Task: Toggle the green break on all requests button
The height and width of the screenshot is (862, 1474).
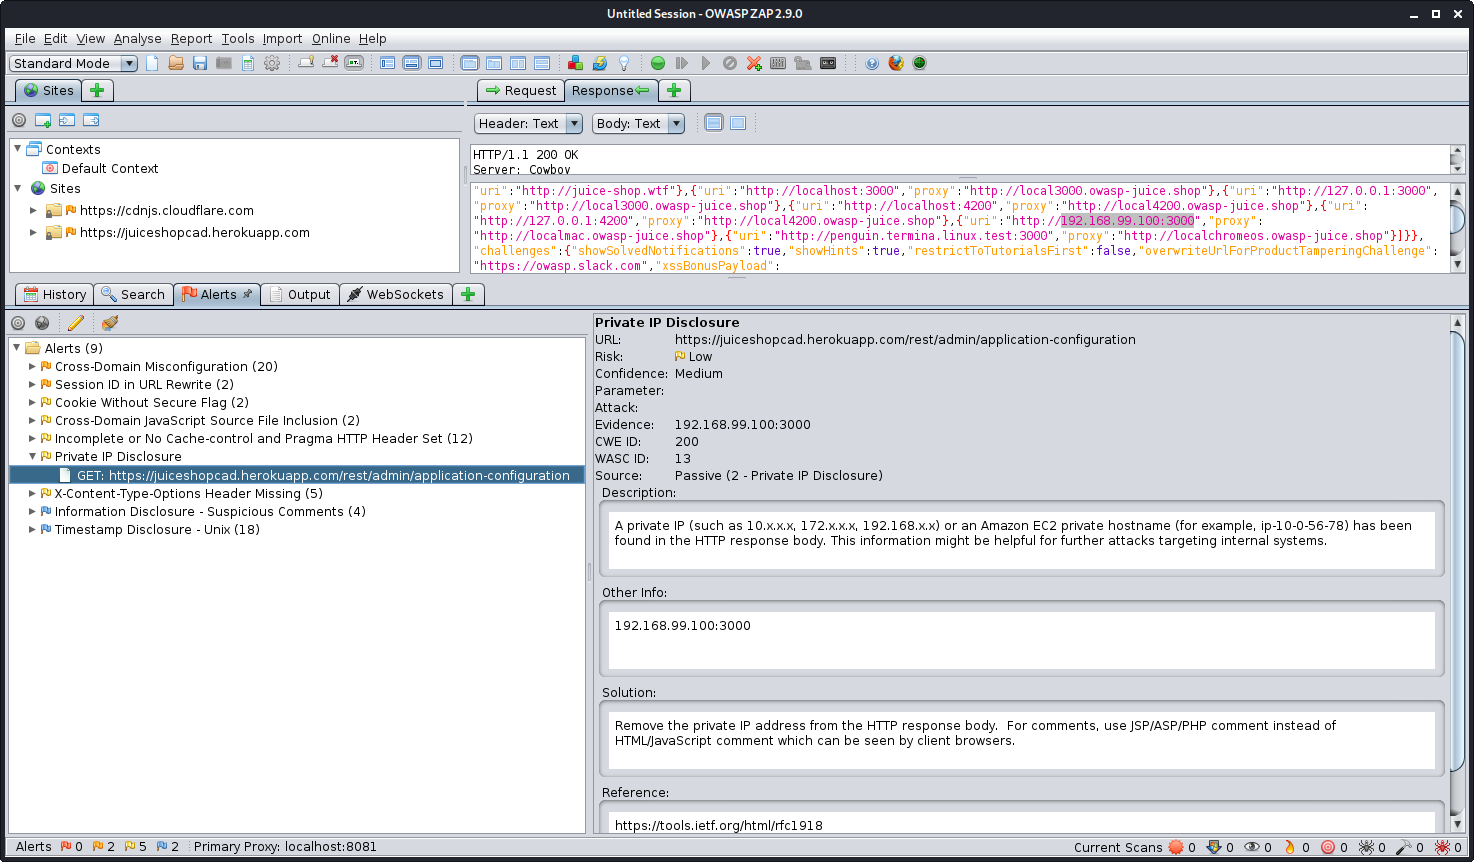Action: pyautogui.click(x=658, y=63)
